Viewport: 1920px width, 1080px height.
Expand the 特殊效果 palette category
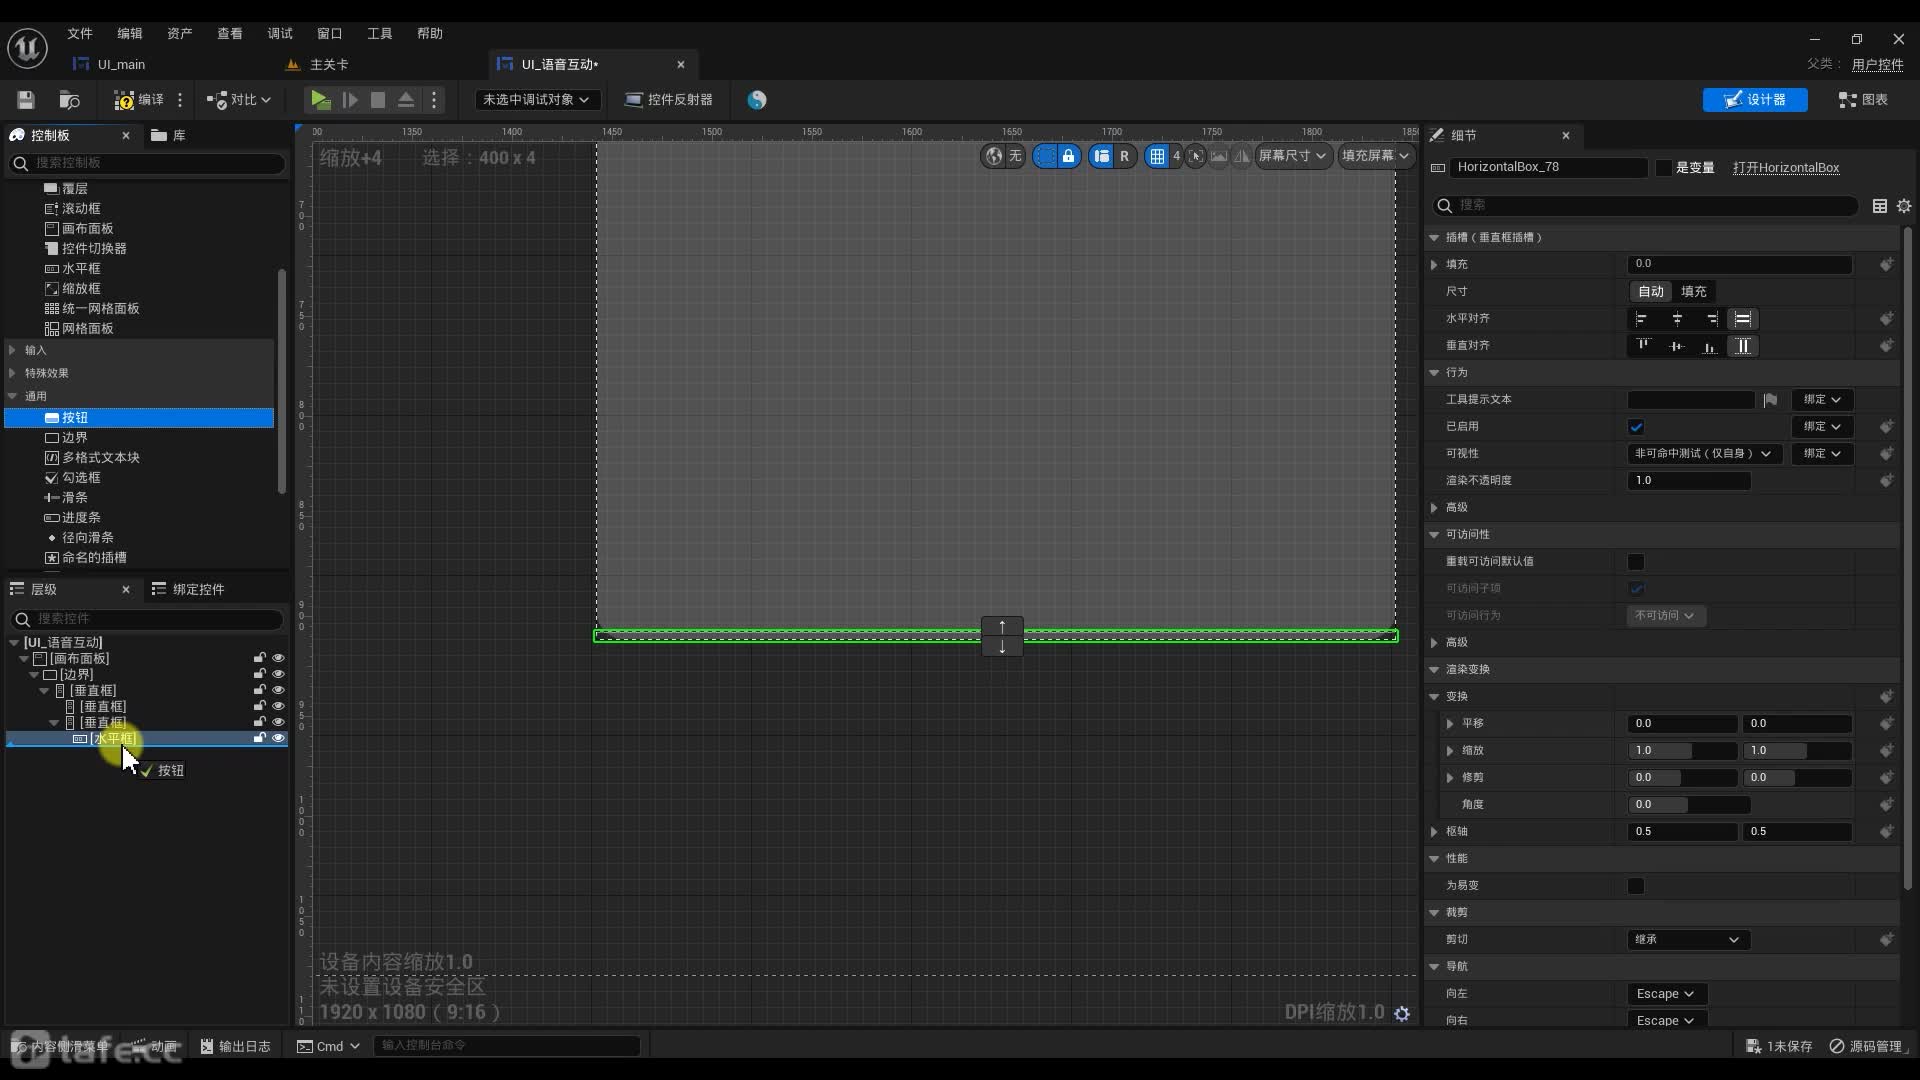[x=12, y=373]
